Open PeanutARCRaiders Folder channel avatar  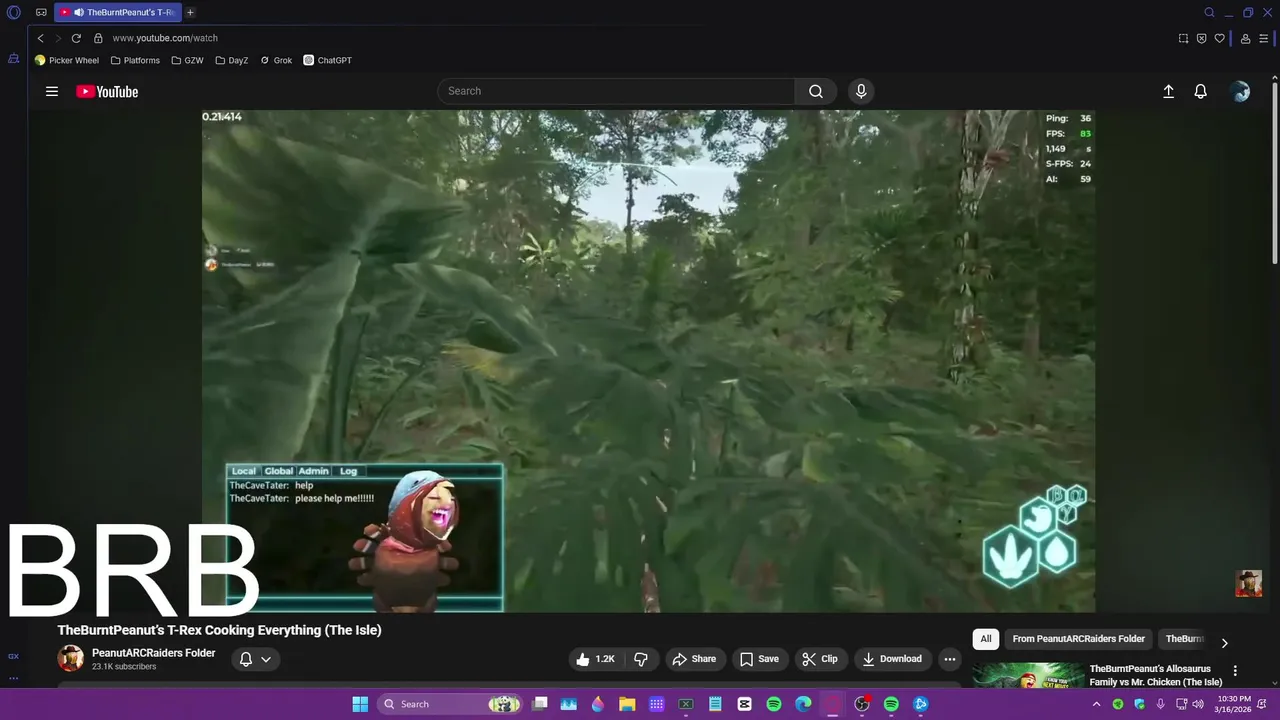(x=70, y=658)
